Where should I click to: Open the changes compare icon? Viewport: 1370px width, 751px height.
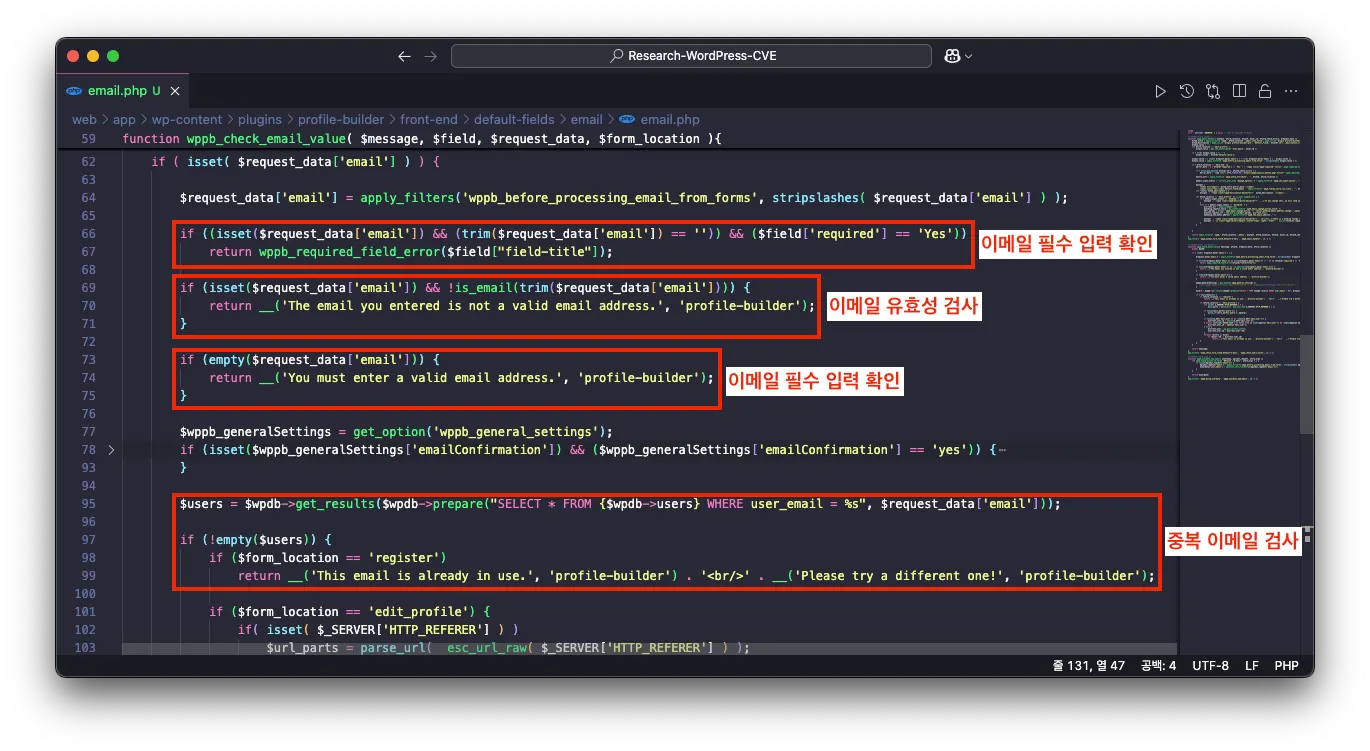(1213, 91)
